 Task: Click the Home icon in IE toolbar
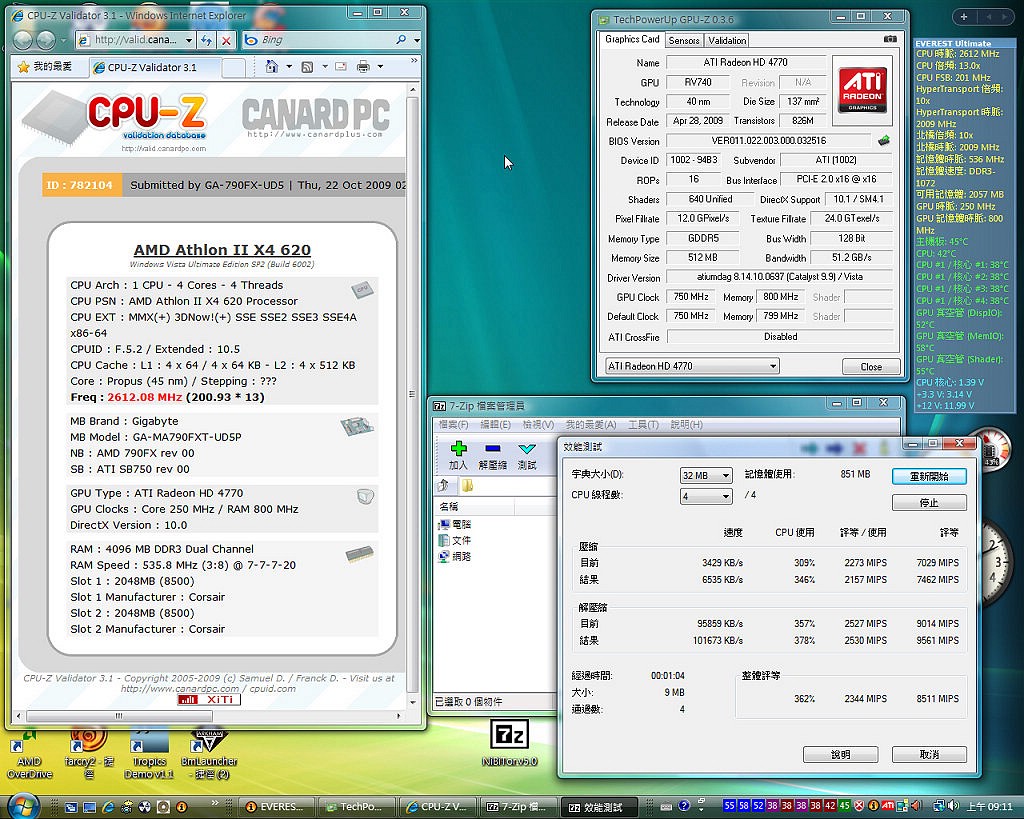(x=272, y=67)
